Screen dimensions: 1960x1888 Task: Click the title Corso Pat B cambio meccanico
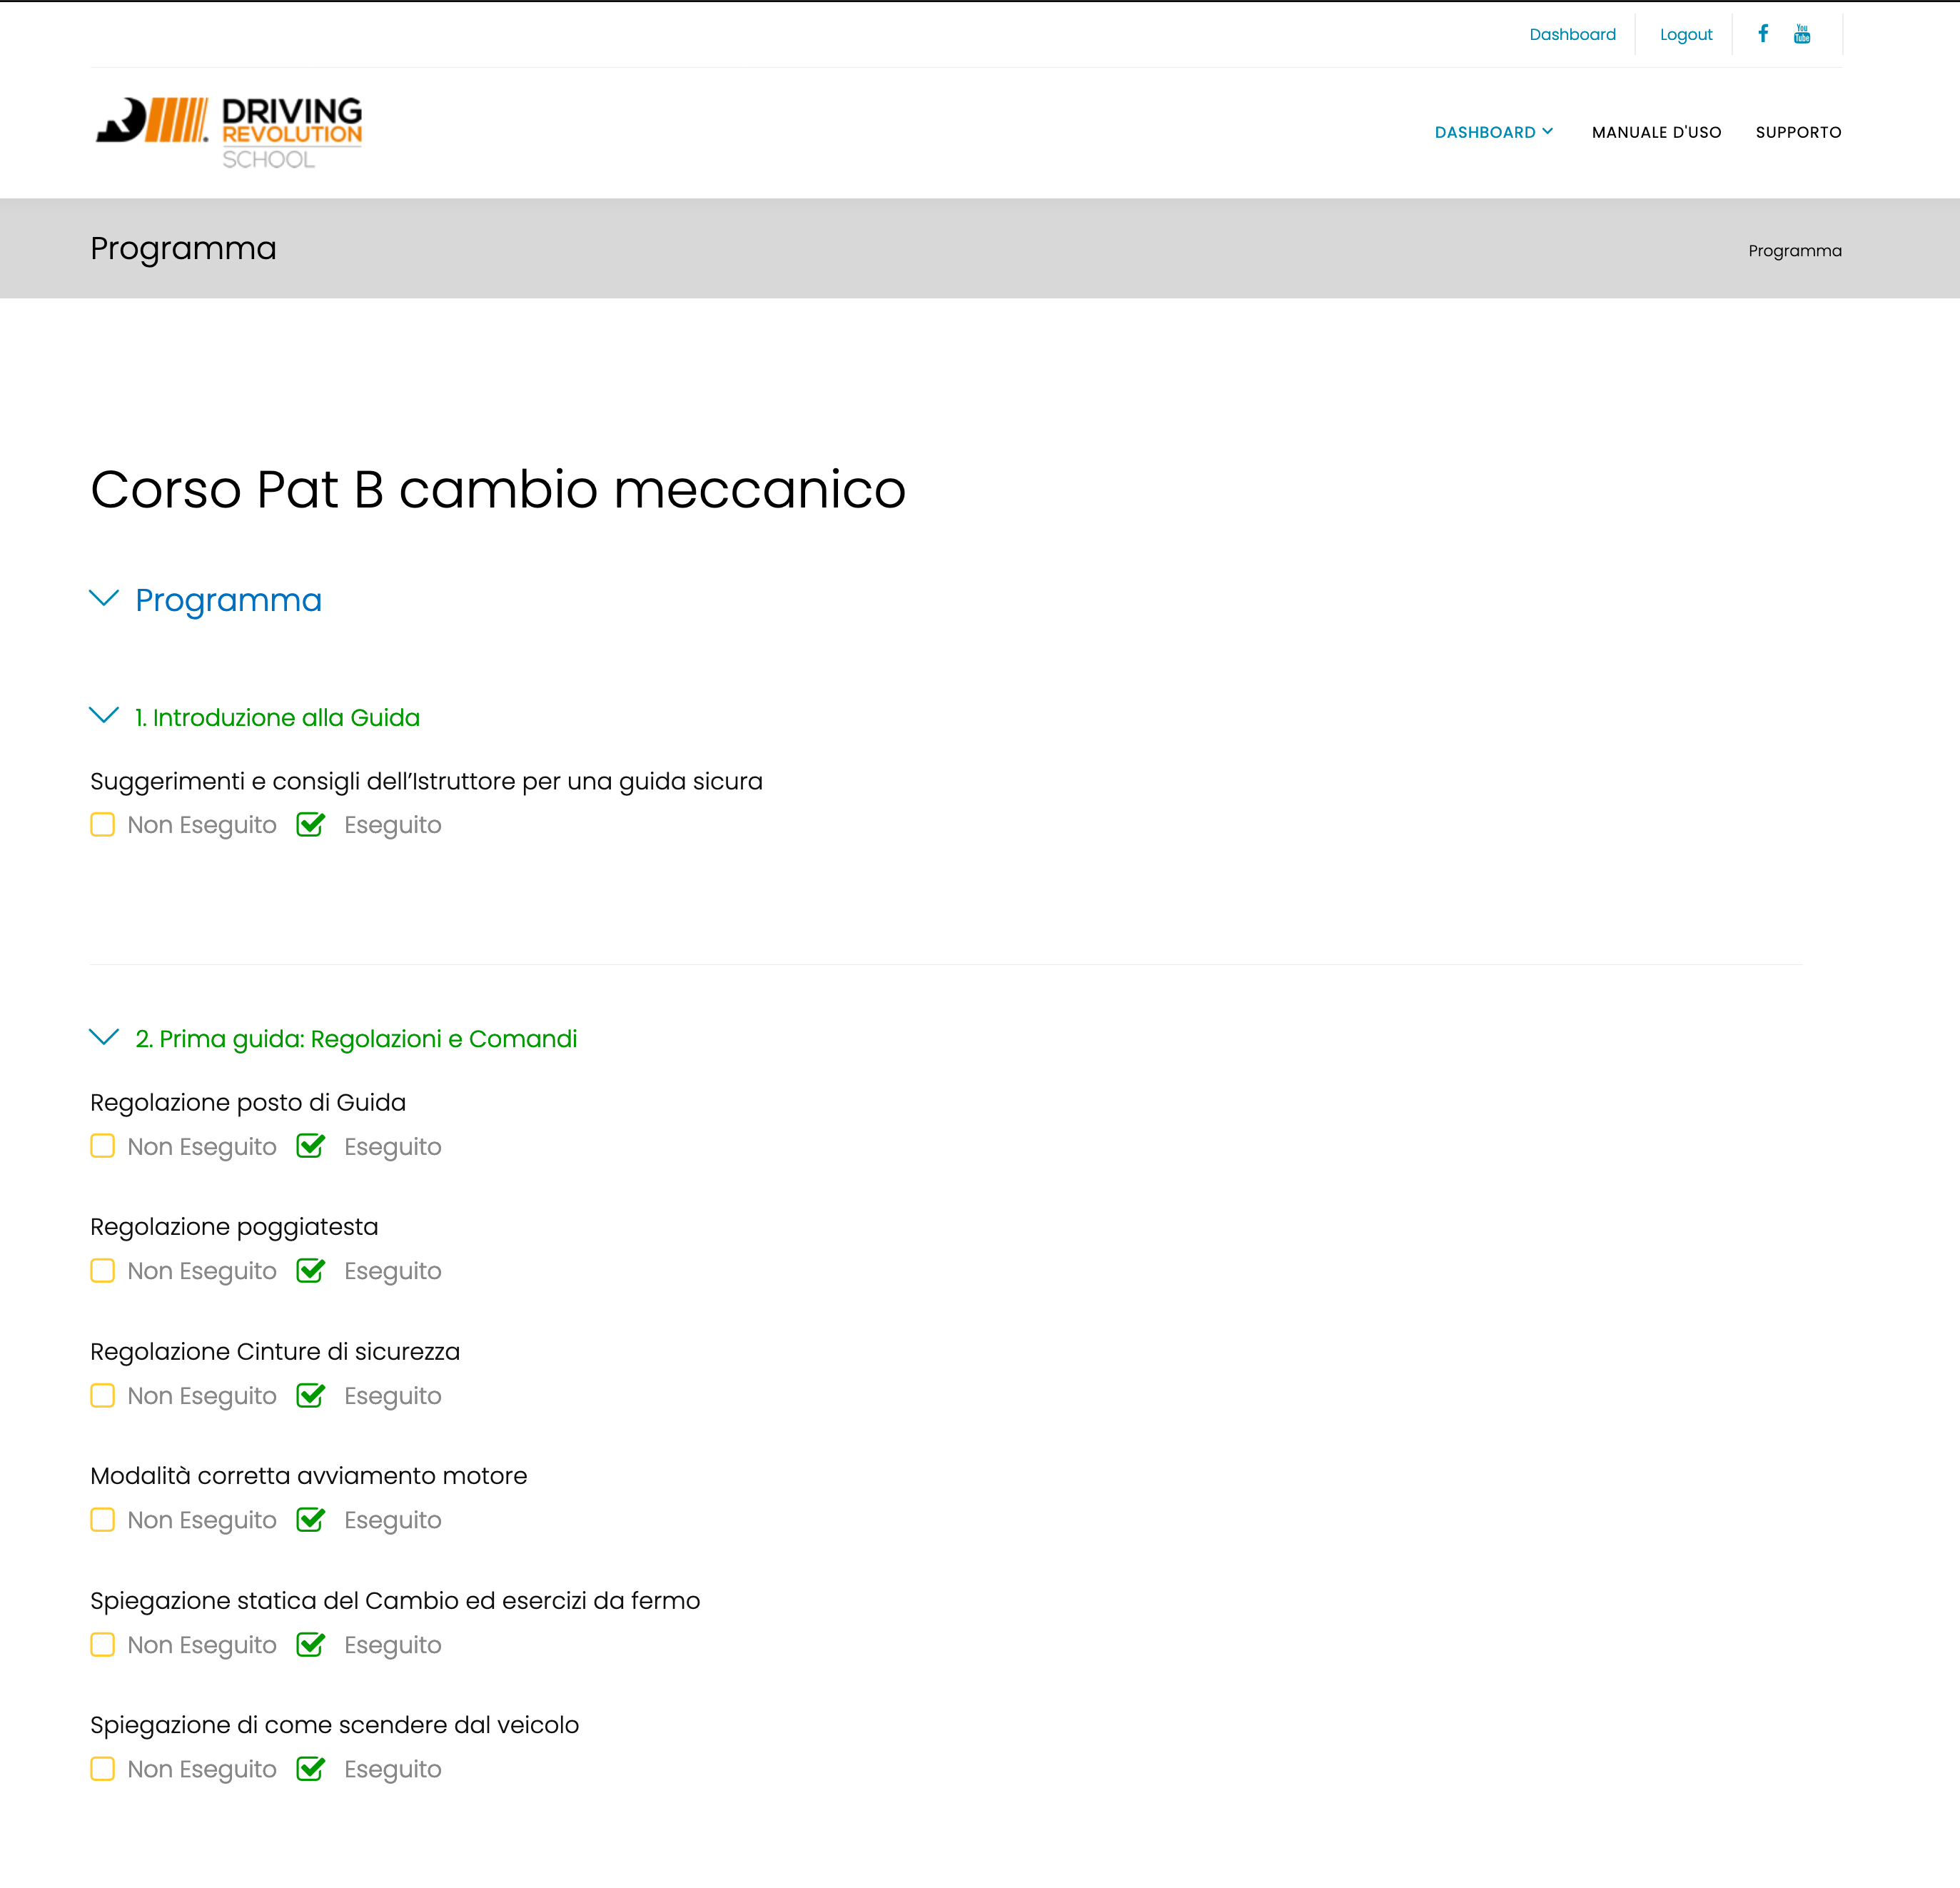pyautogui.click(x=498, y=490)
